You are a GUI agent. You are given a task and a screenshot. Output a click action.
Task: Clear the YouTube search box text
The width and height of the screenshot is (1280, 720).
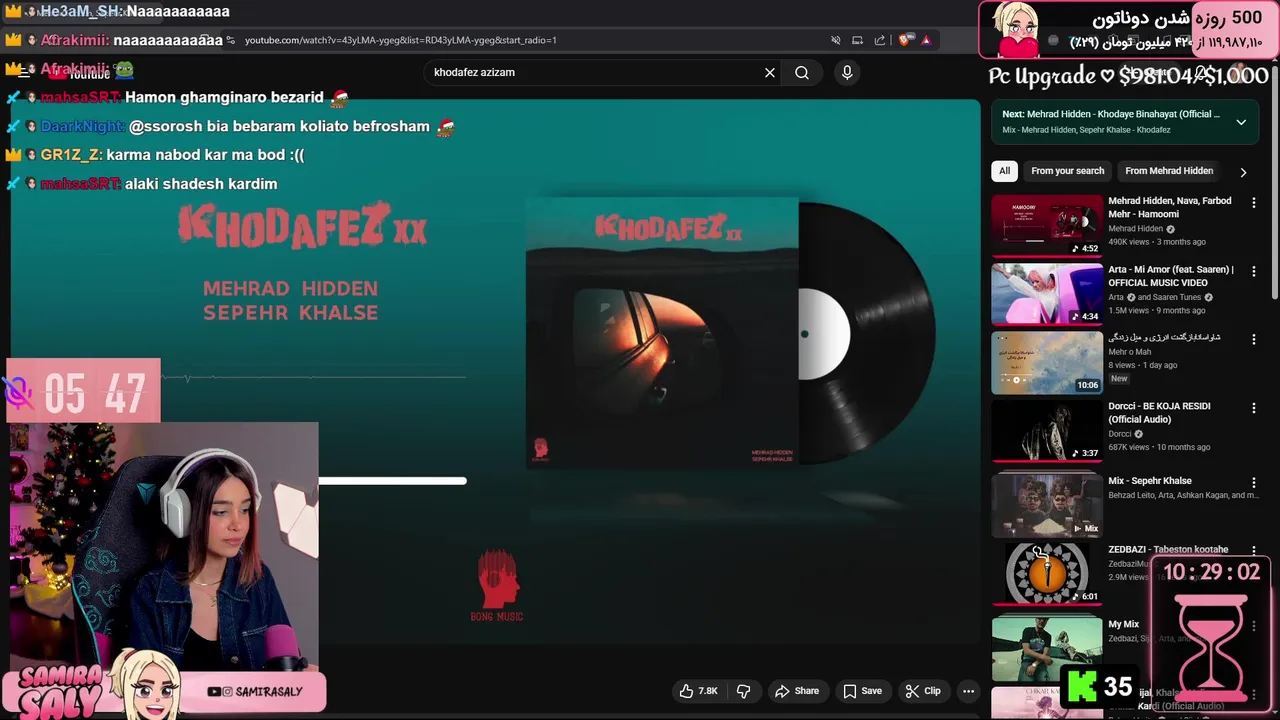pos(770,73)
